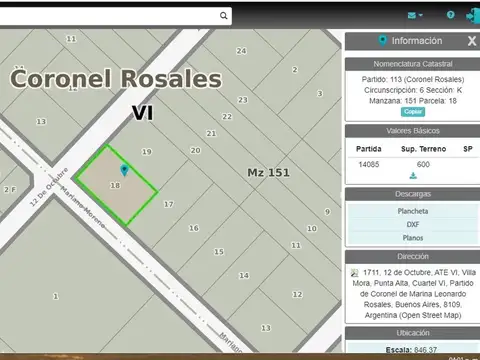Select parcel 21 on the map
This screenshot has width=480, height=360.
[x=211, y=133]
